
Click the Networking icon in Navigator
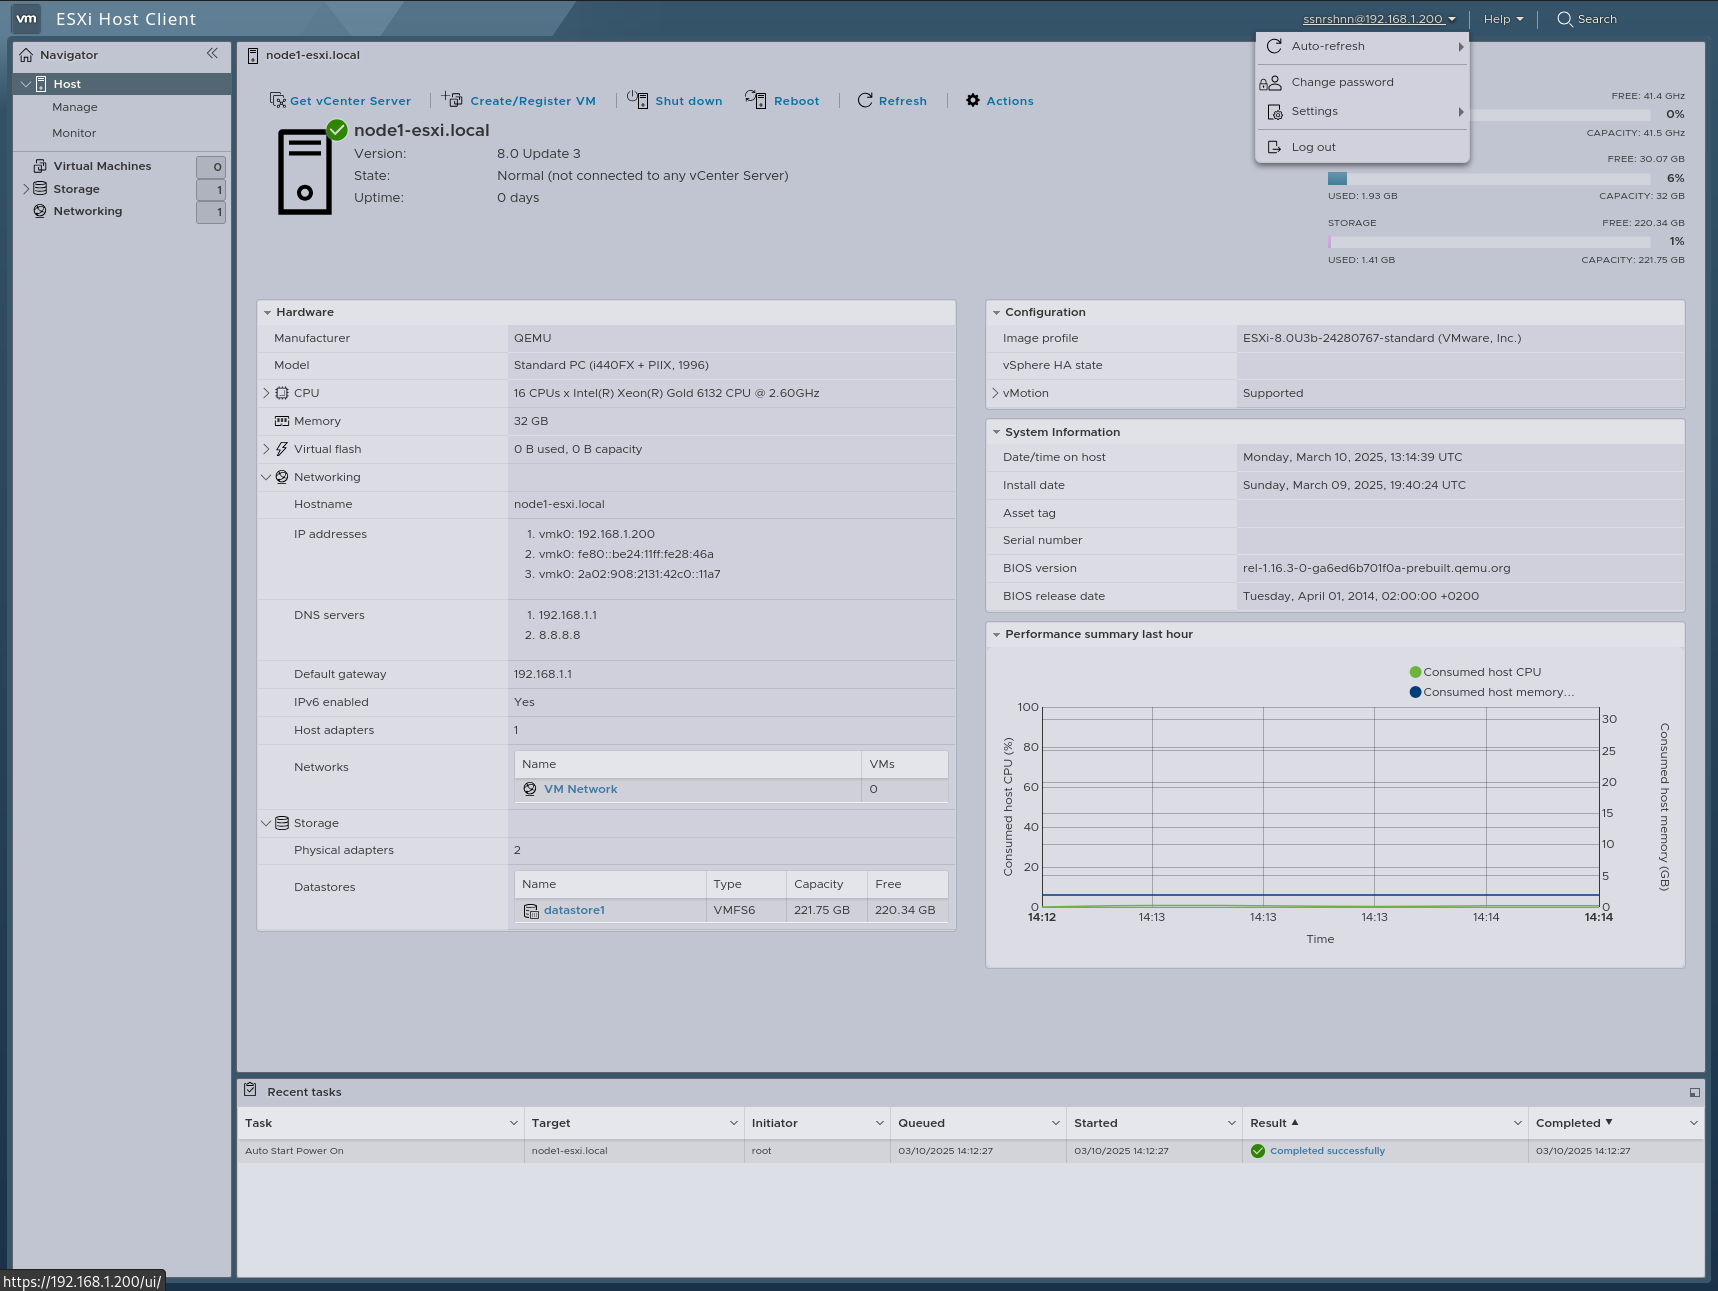click(40, 211)
